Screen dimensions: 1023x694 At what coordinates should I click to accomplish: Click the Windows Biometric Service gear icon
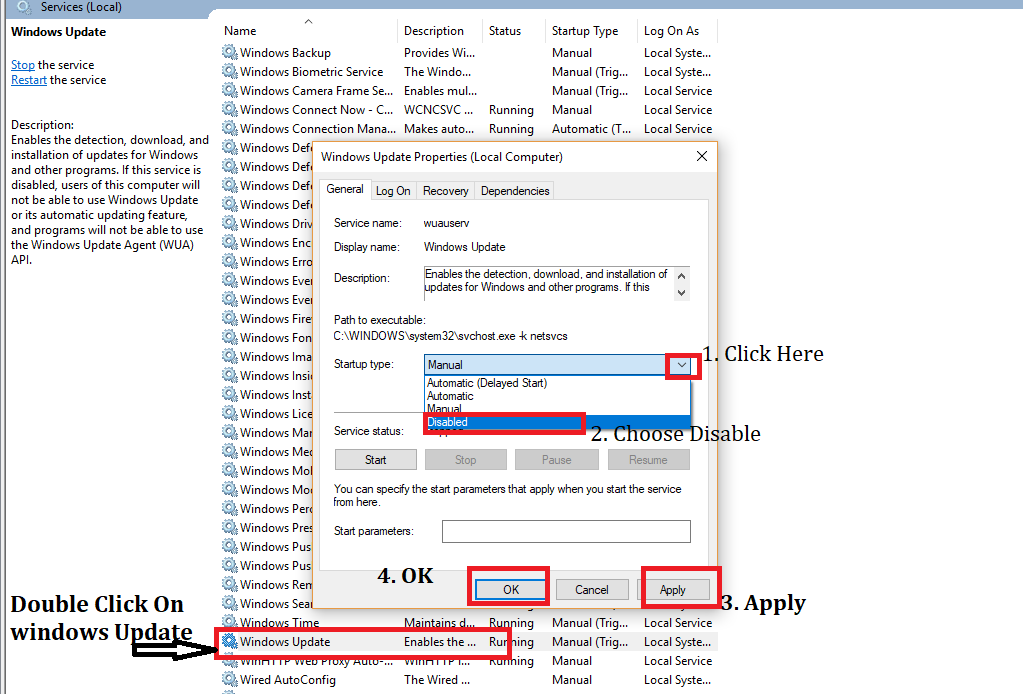[x=231, y=71]
